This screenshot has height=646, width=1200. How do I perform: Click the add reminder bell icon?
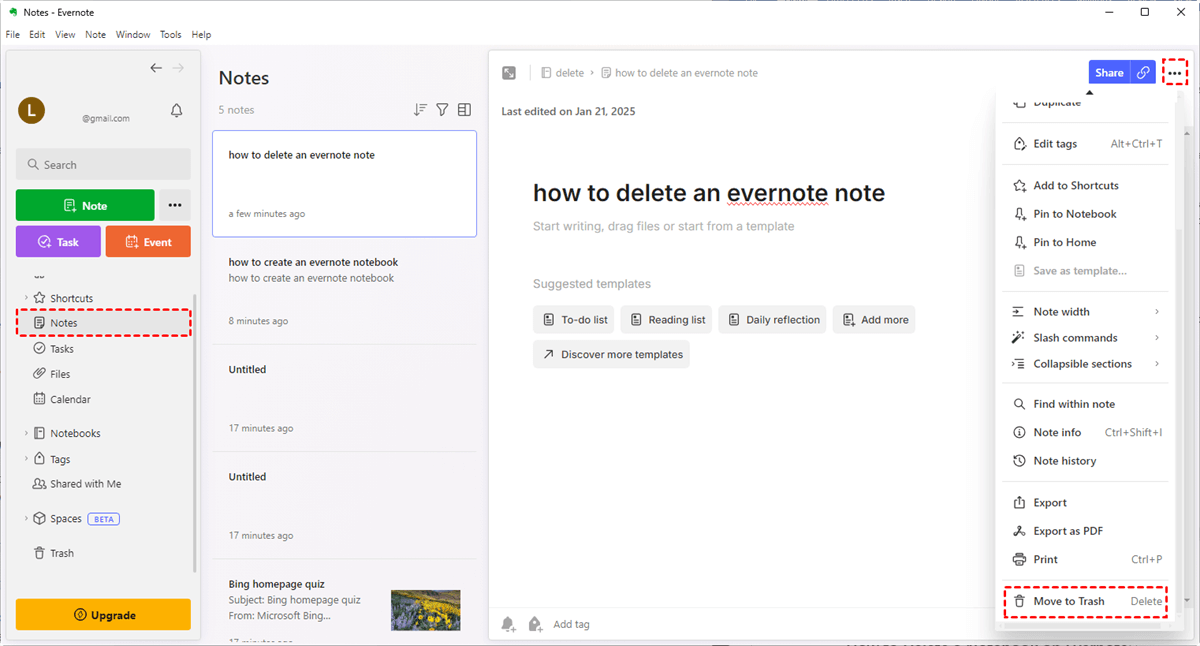coord(509,624)
